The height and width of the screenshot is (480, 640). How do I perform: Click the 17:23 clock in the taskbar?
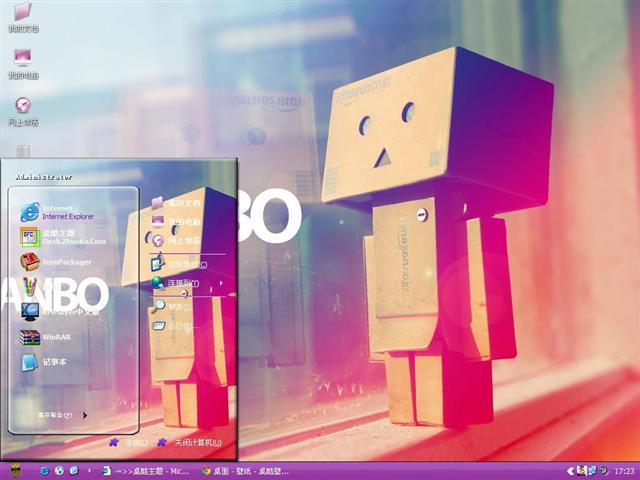coord(624,471)
